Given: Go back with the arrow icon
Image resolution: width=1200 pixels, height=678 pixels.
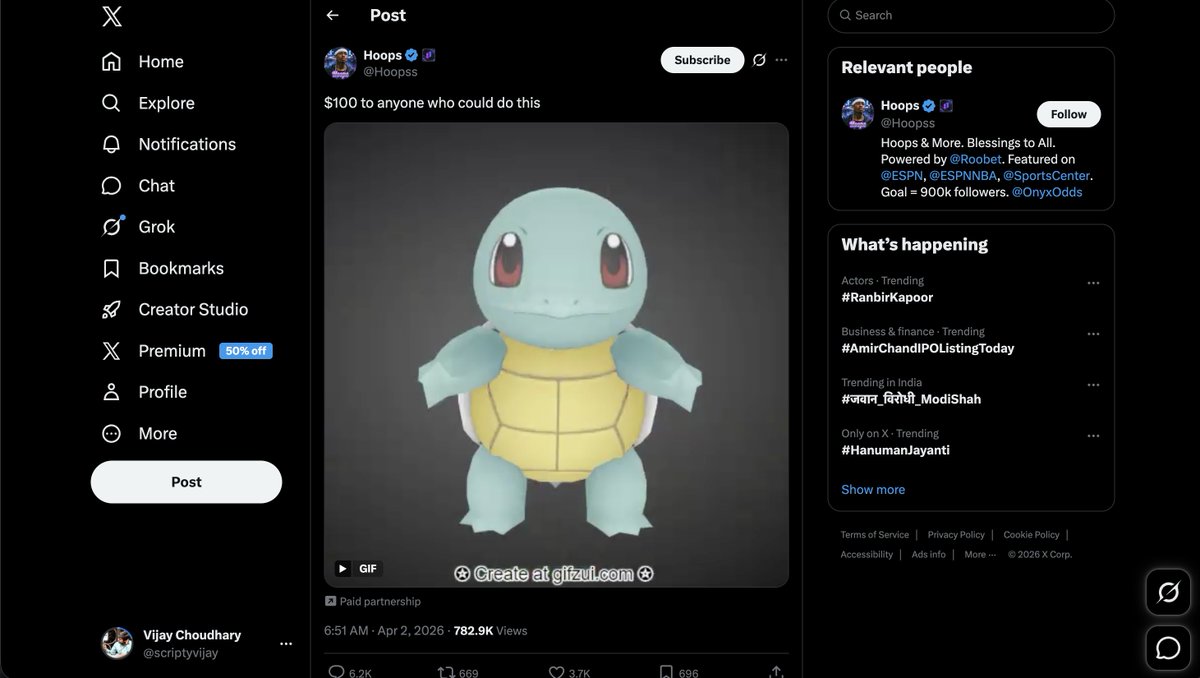Looking at the screenshot, I should click(333, 15).
